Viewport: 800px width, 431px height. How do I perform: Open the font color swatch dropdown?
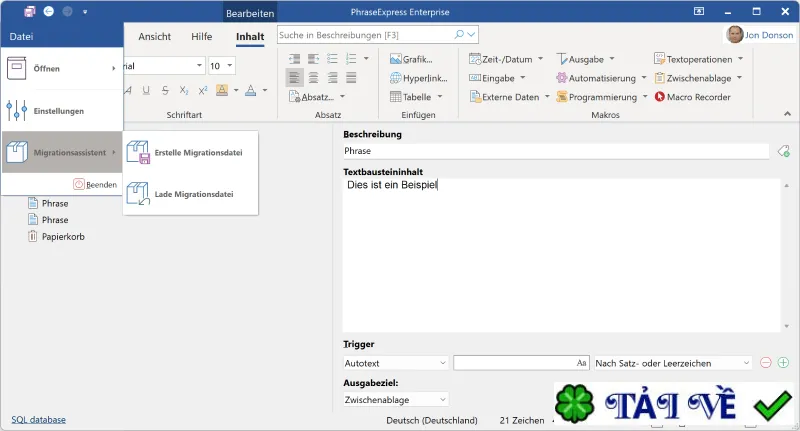265,90
